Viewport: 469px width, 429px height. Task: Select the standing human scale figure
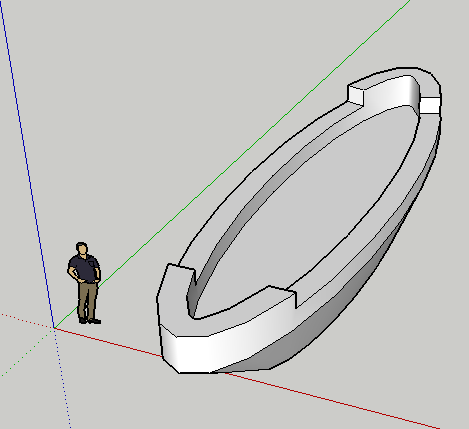tap(84, 283)
